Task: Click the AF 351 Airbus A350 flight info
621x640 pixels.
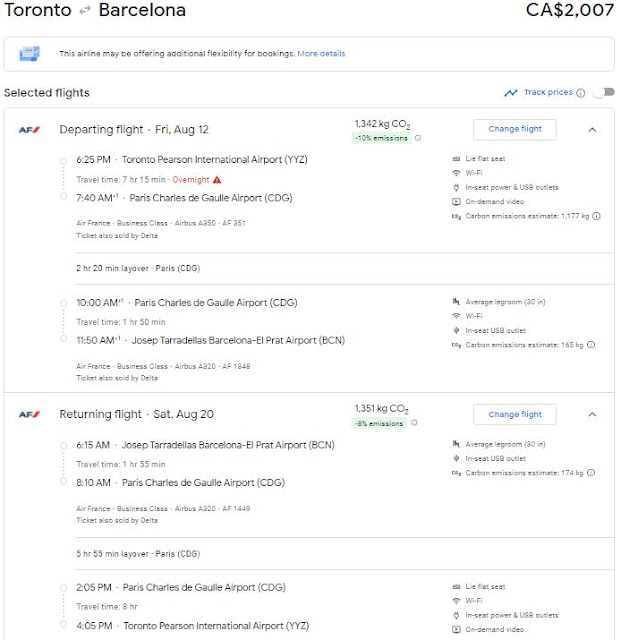Action: [160, 223]
